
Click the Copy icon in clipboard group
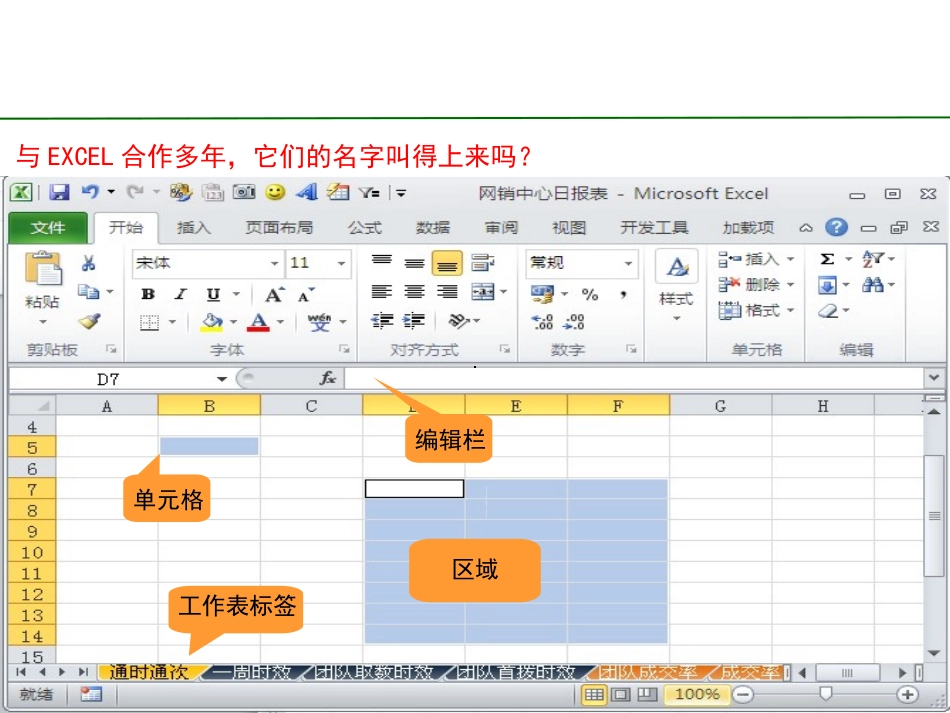tap(88, 292)
